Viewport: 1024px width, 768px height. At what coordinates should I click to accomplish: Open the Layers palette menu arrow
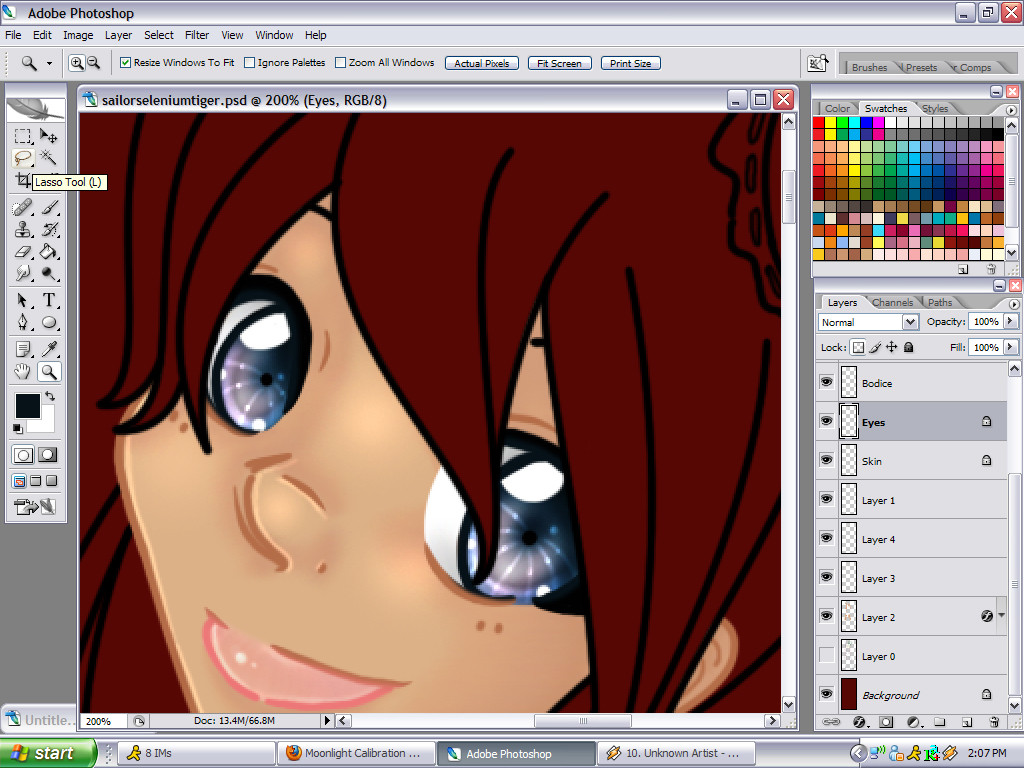(1013, 304)
